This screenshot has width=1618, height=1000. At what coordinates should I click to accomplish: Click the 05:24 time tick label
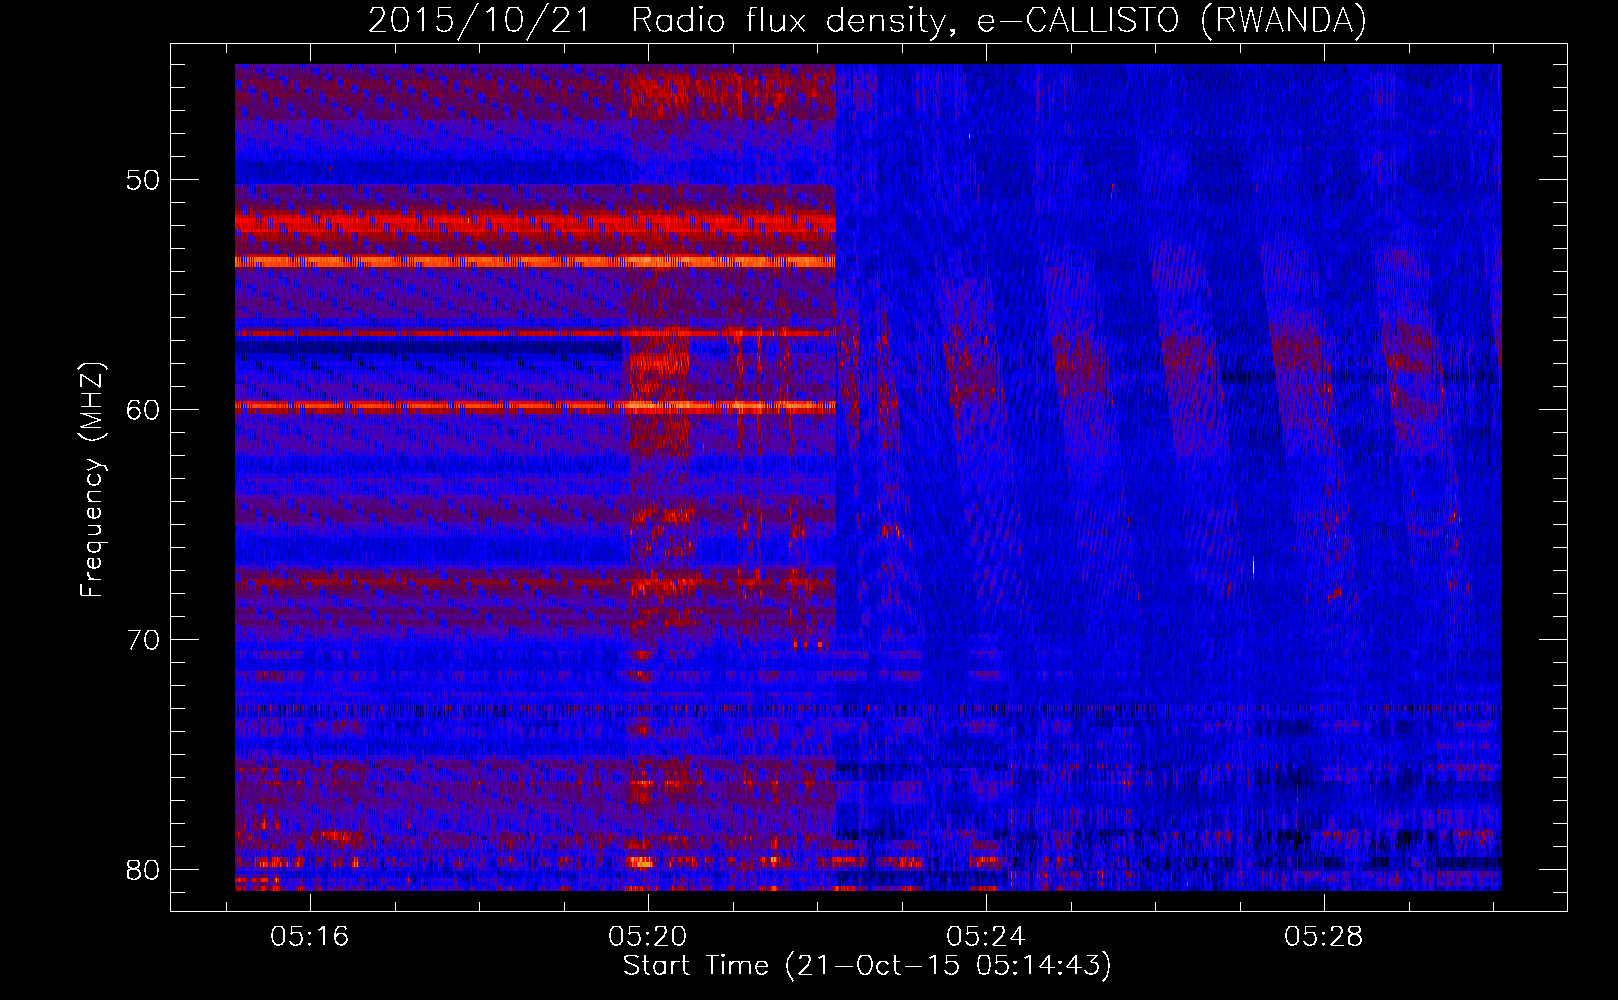click(986, 936)
